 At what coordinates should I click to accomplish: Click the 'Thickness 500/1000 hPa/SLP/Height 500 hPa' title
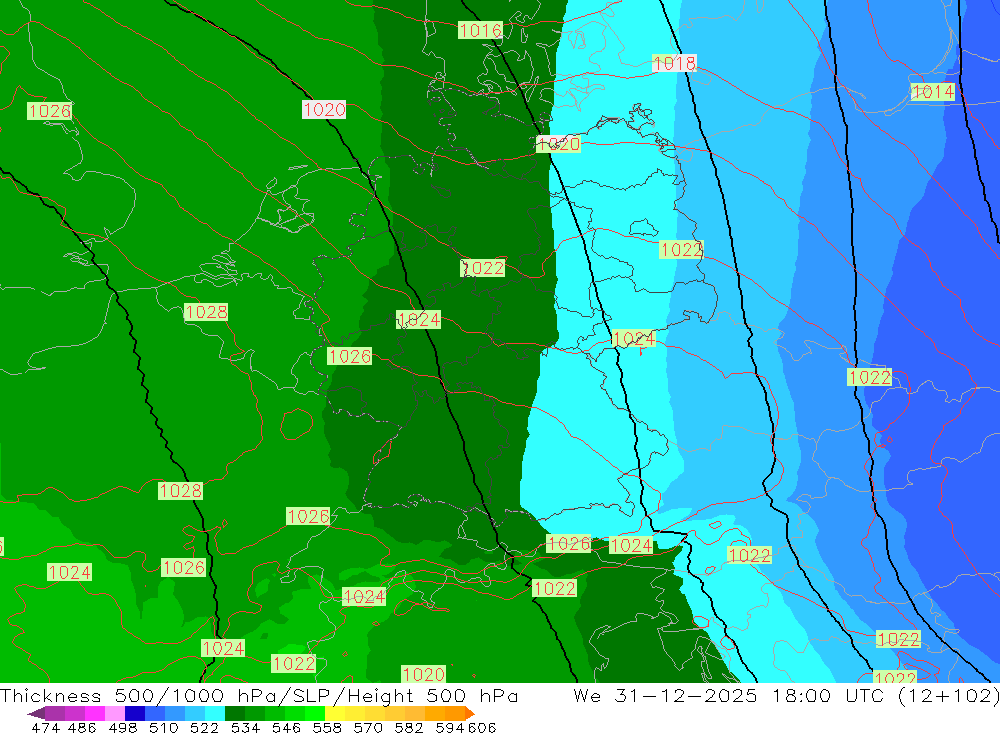tap(259, 695)
